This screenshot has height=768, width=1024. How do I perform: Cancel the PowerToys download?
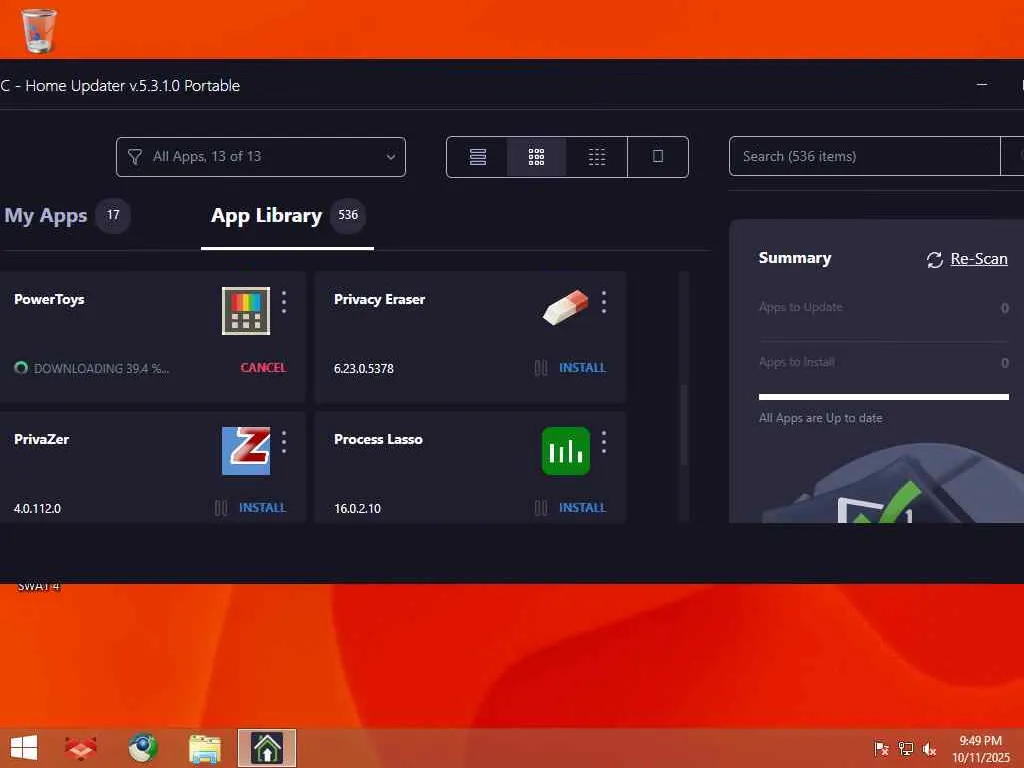[x=263, y=368]
